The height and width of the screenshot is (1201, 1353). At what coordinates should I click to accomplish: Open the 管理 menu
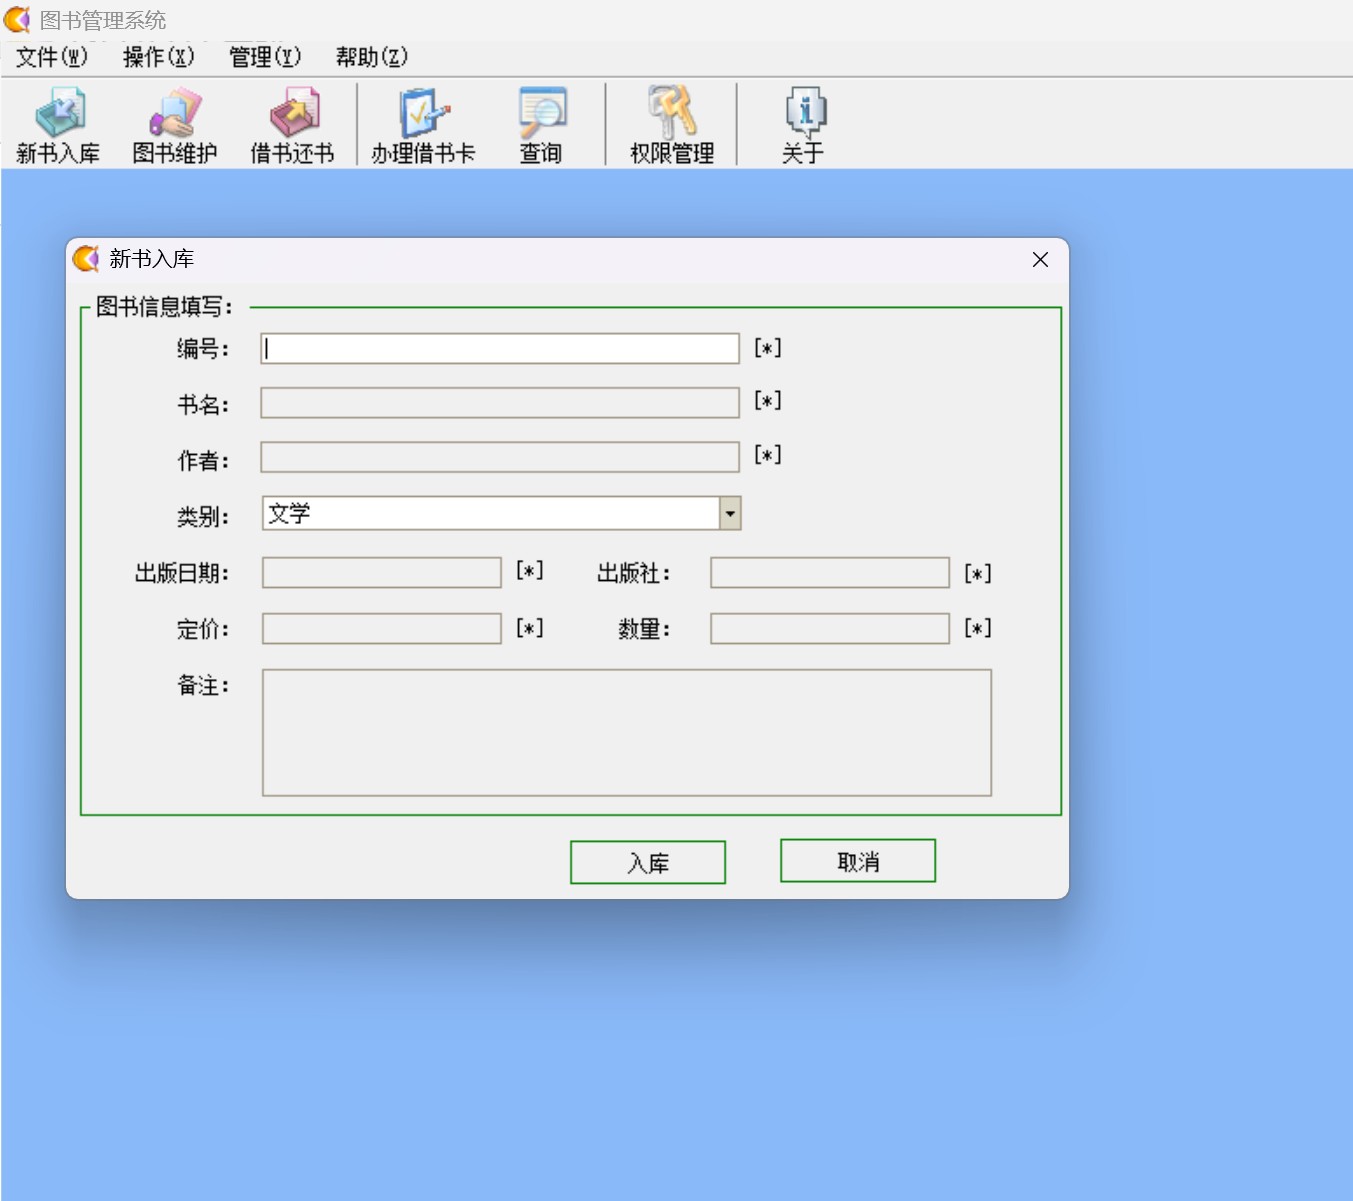click(x=264, y=57)
